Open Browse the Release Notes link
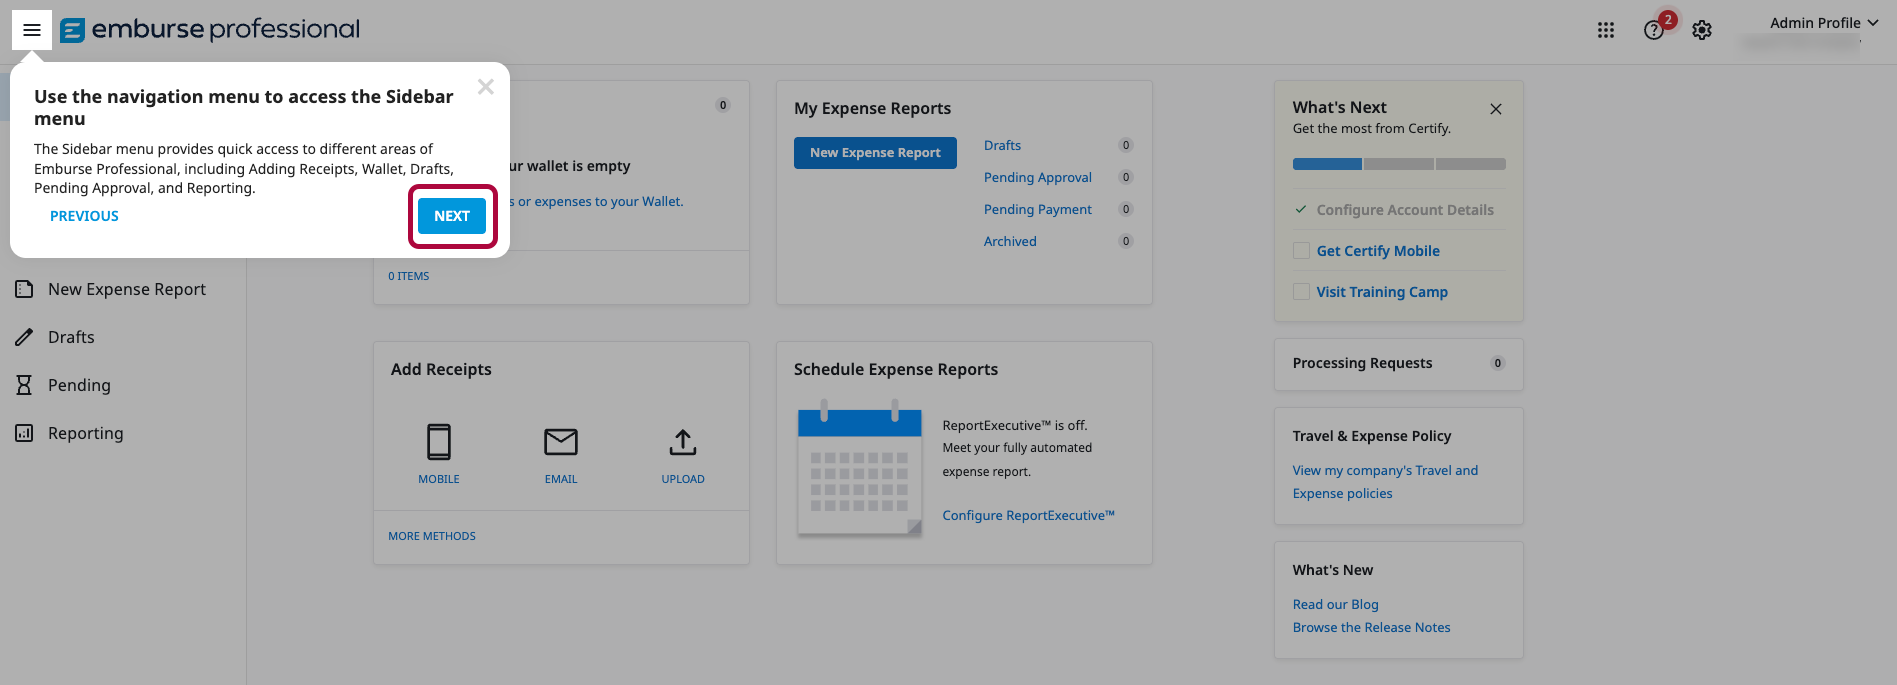 (1371, 627)
